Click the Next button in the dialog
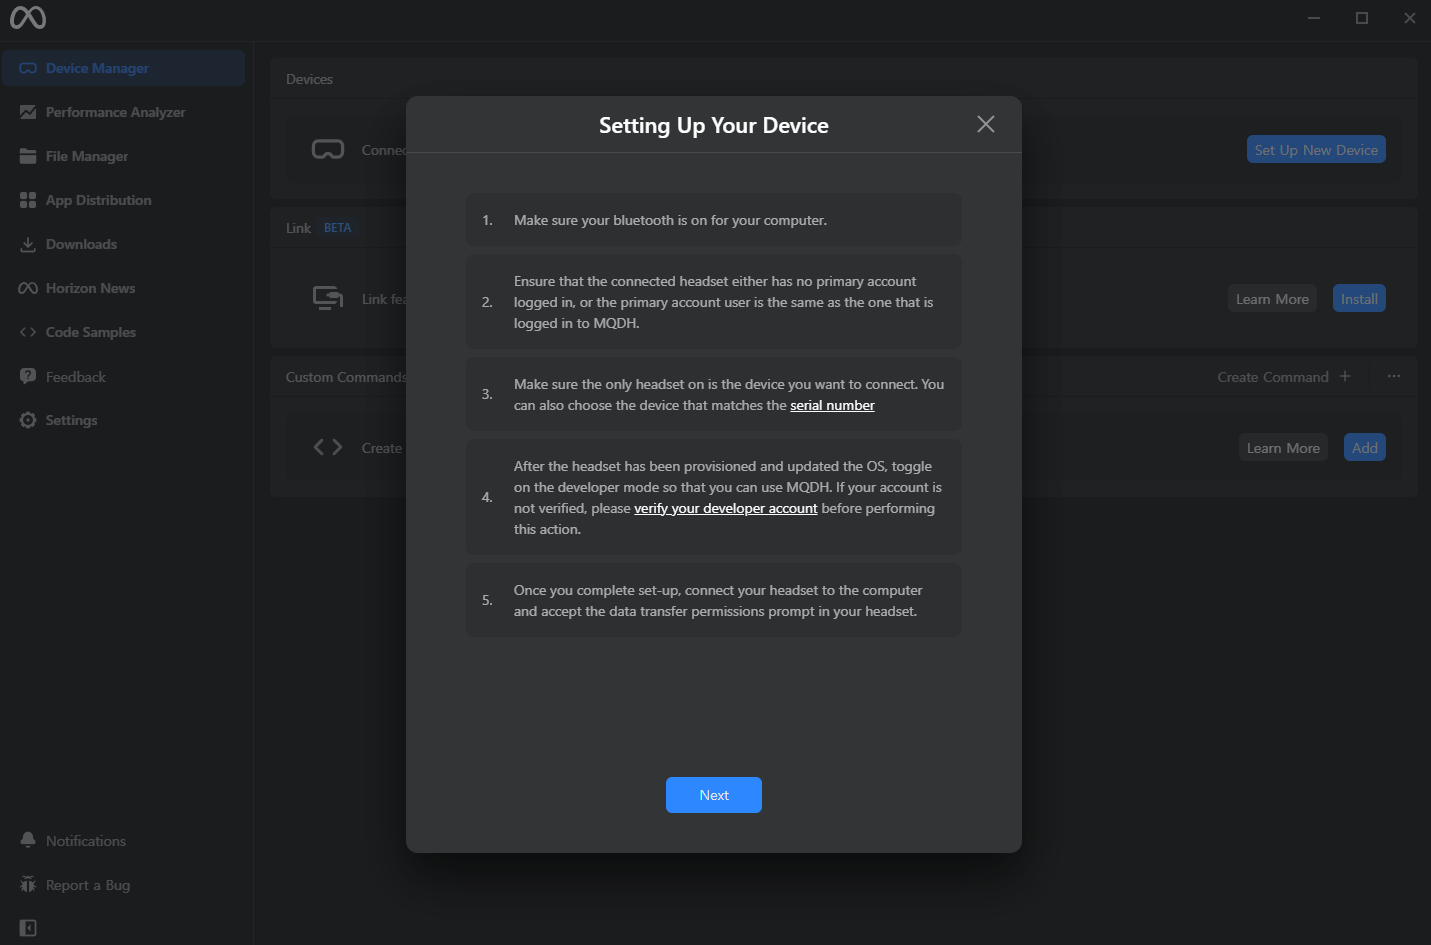The image size is (1431, 945). point(714,795)
